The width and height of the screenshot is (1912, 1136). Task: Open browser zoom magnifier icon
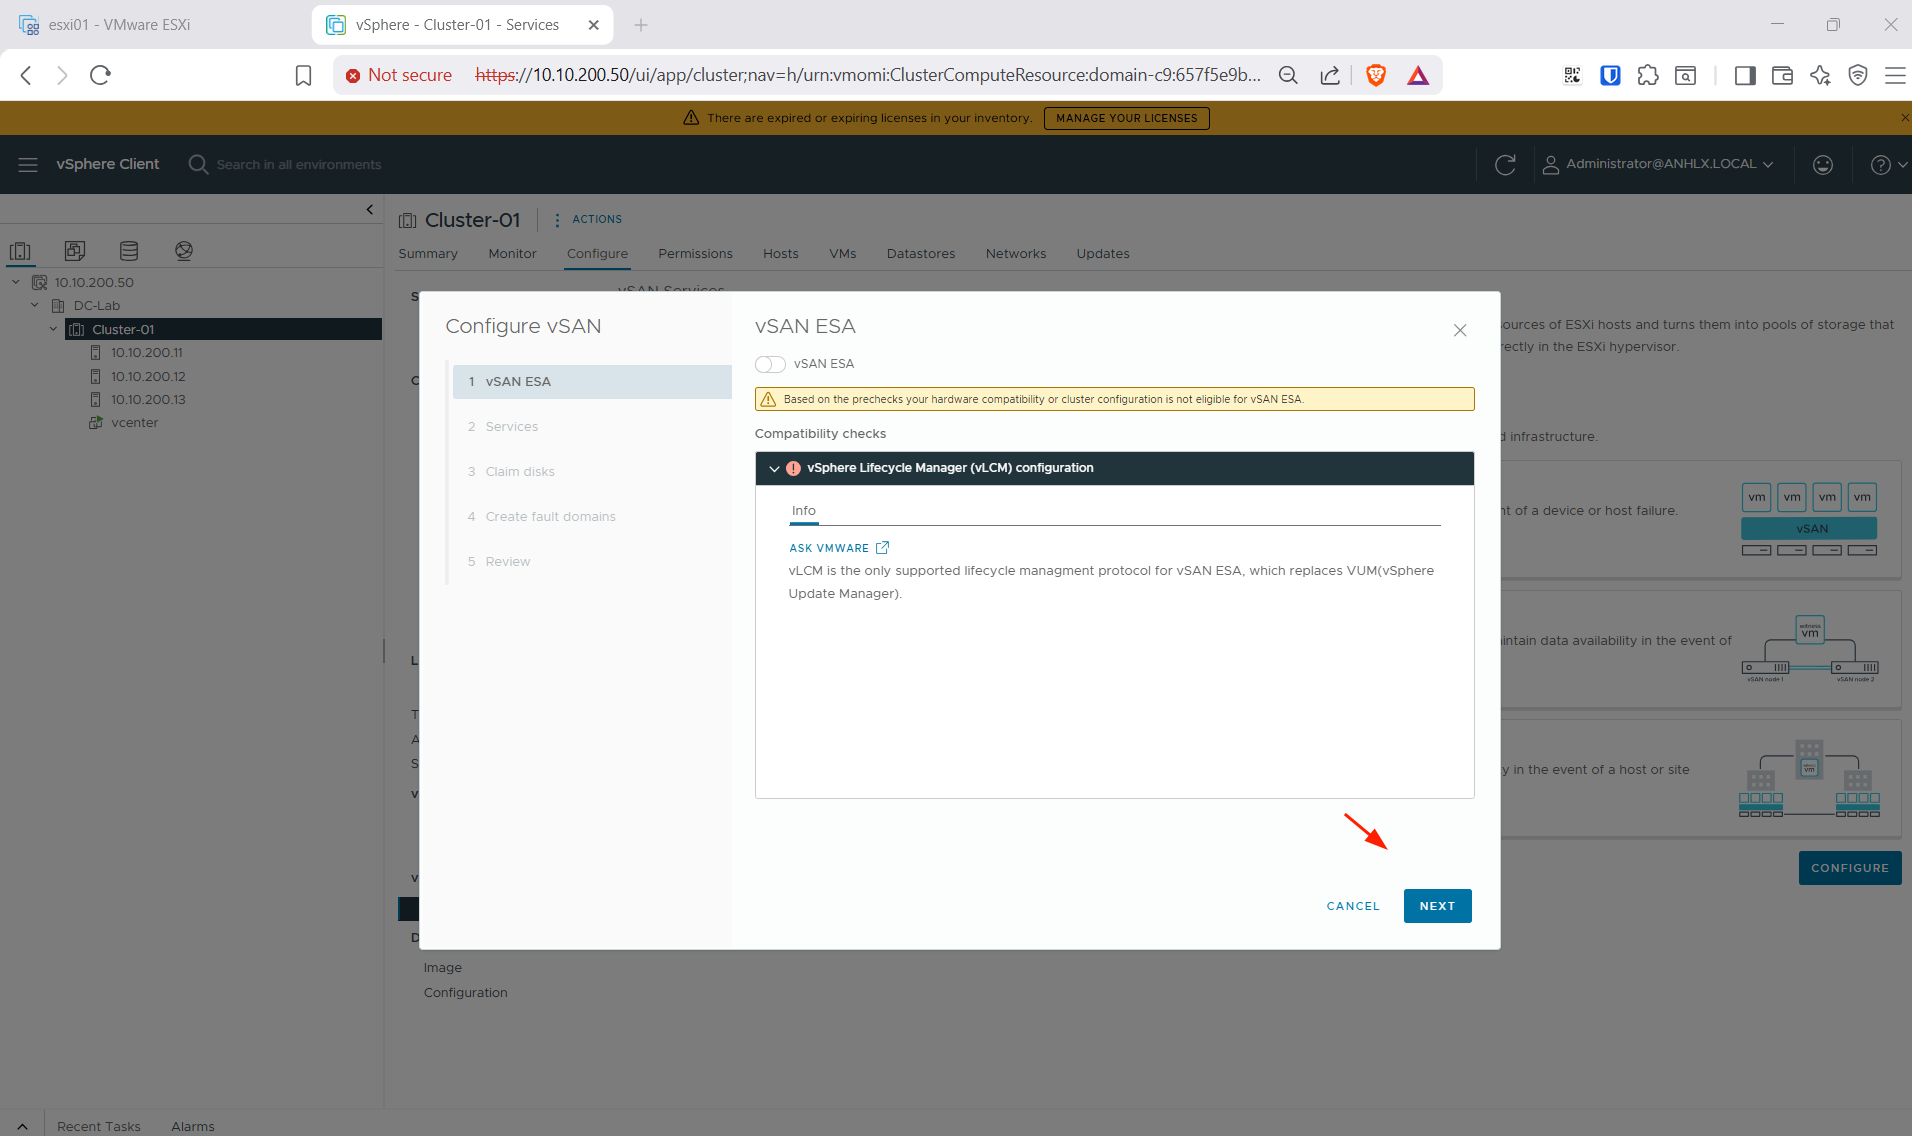[x=1288, y=75]
